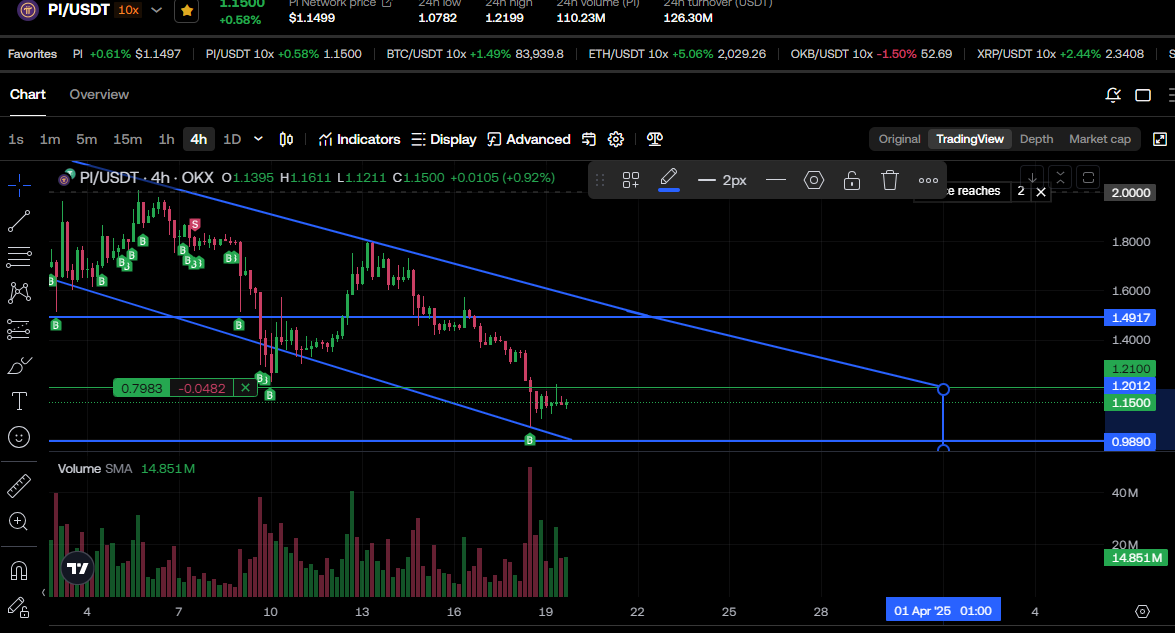Switch to Depth chart view
The image size is (1175, 633).
1036,139
